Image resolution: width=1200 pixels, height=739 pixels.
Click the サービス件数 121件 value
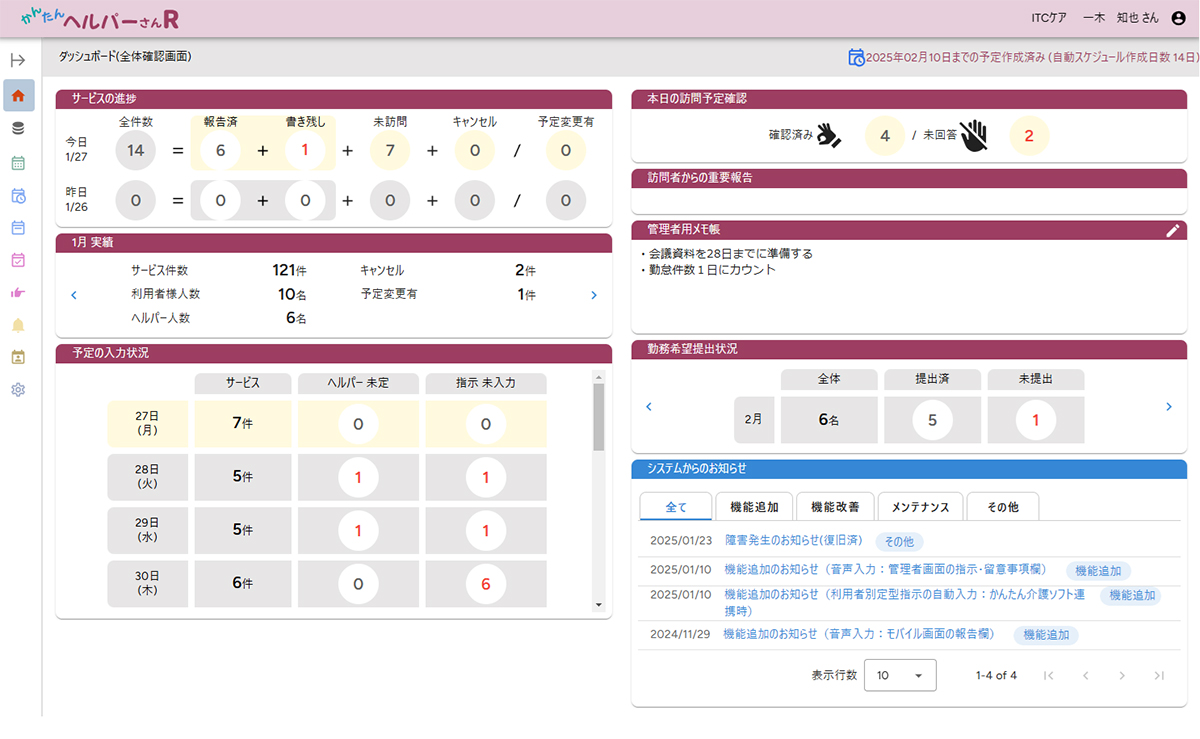coord(289,270)
